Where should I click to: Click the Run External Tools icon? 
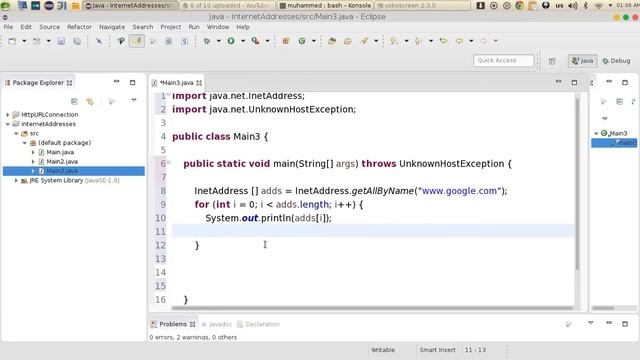pos(256,41)
